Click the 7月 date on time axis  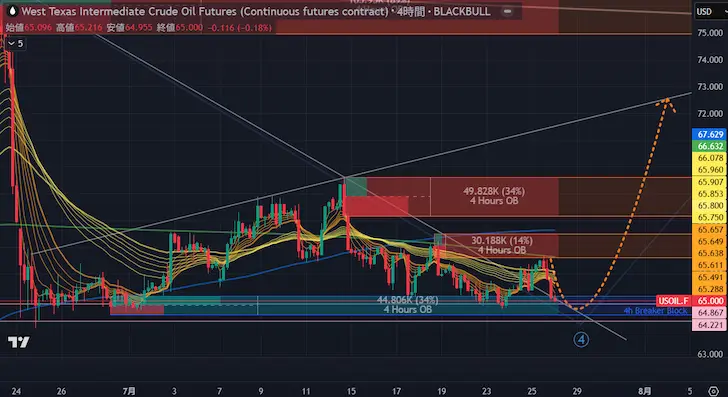(x=130, y=391)
